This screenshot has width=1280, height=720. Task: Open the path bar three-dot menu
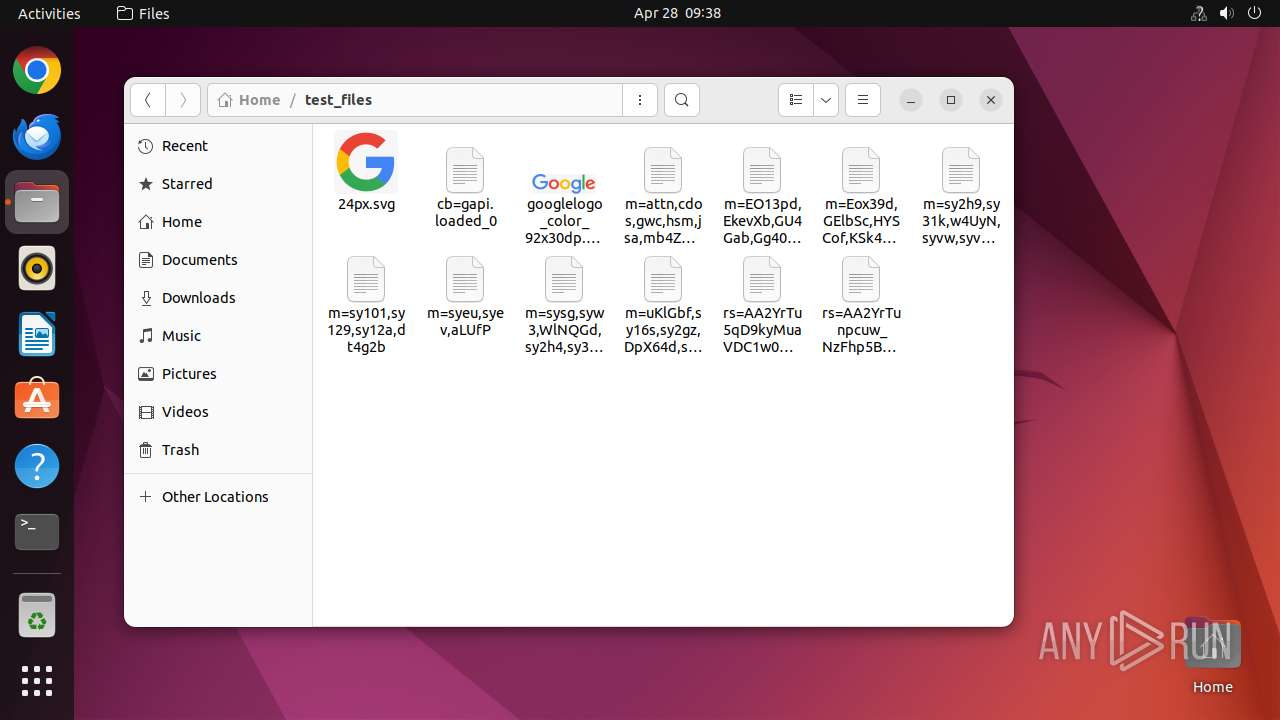click(640, 100)
